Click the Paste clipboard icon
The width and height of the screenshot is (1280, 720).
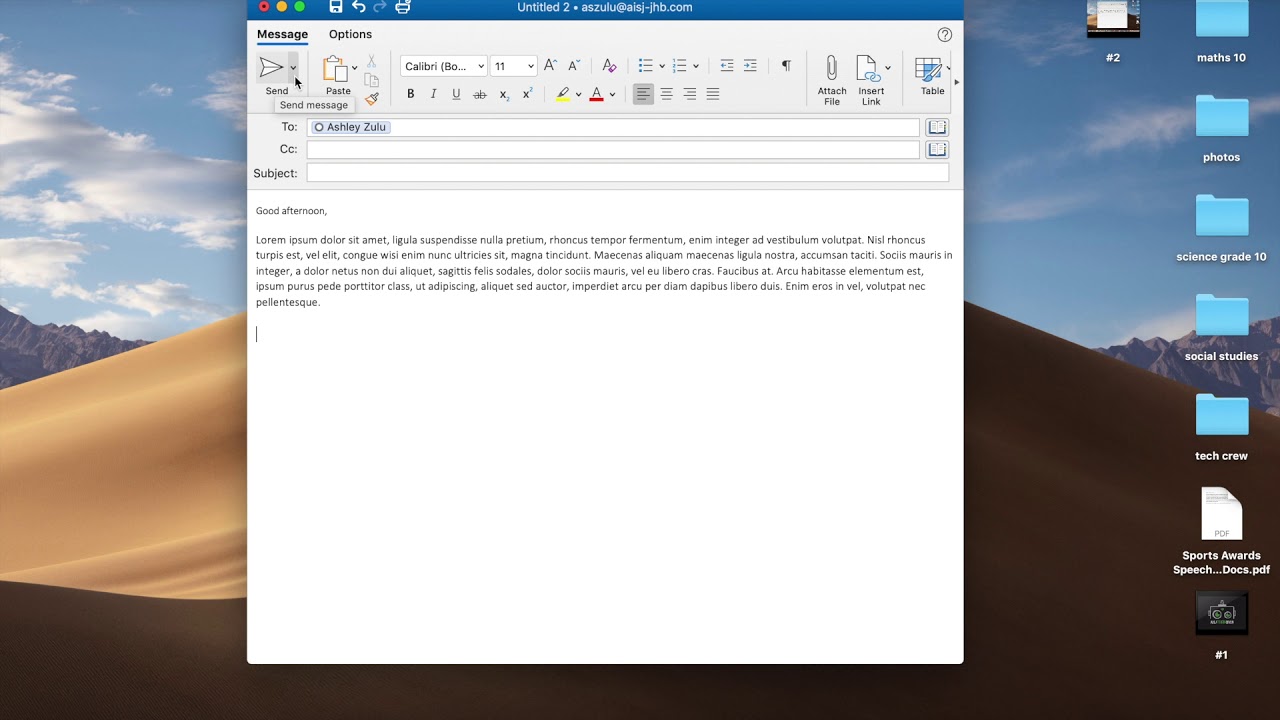point(335,68)
